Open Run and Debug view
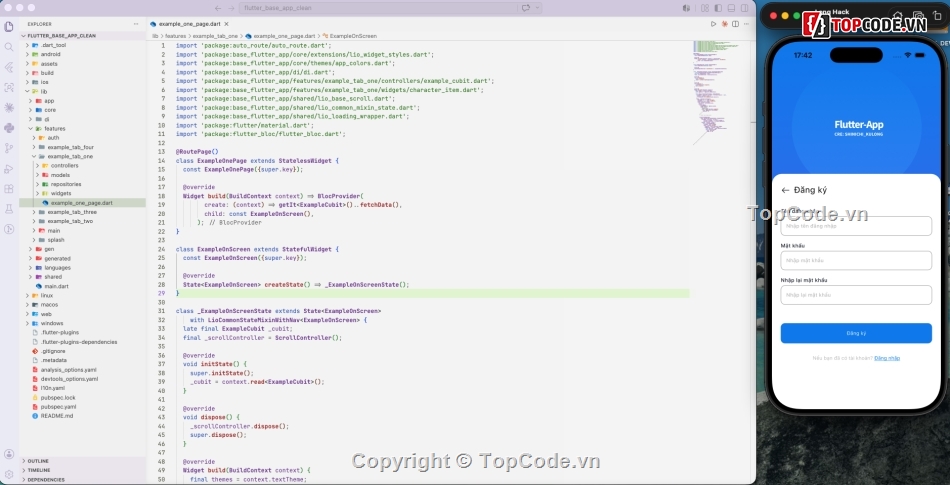This screenshot has height=485, width=950. click(8, 168)
